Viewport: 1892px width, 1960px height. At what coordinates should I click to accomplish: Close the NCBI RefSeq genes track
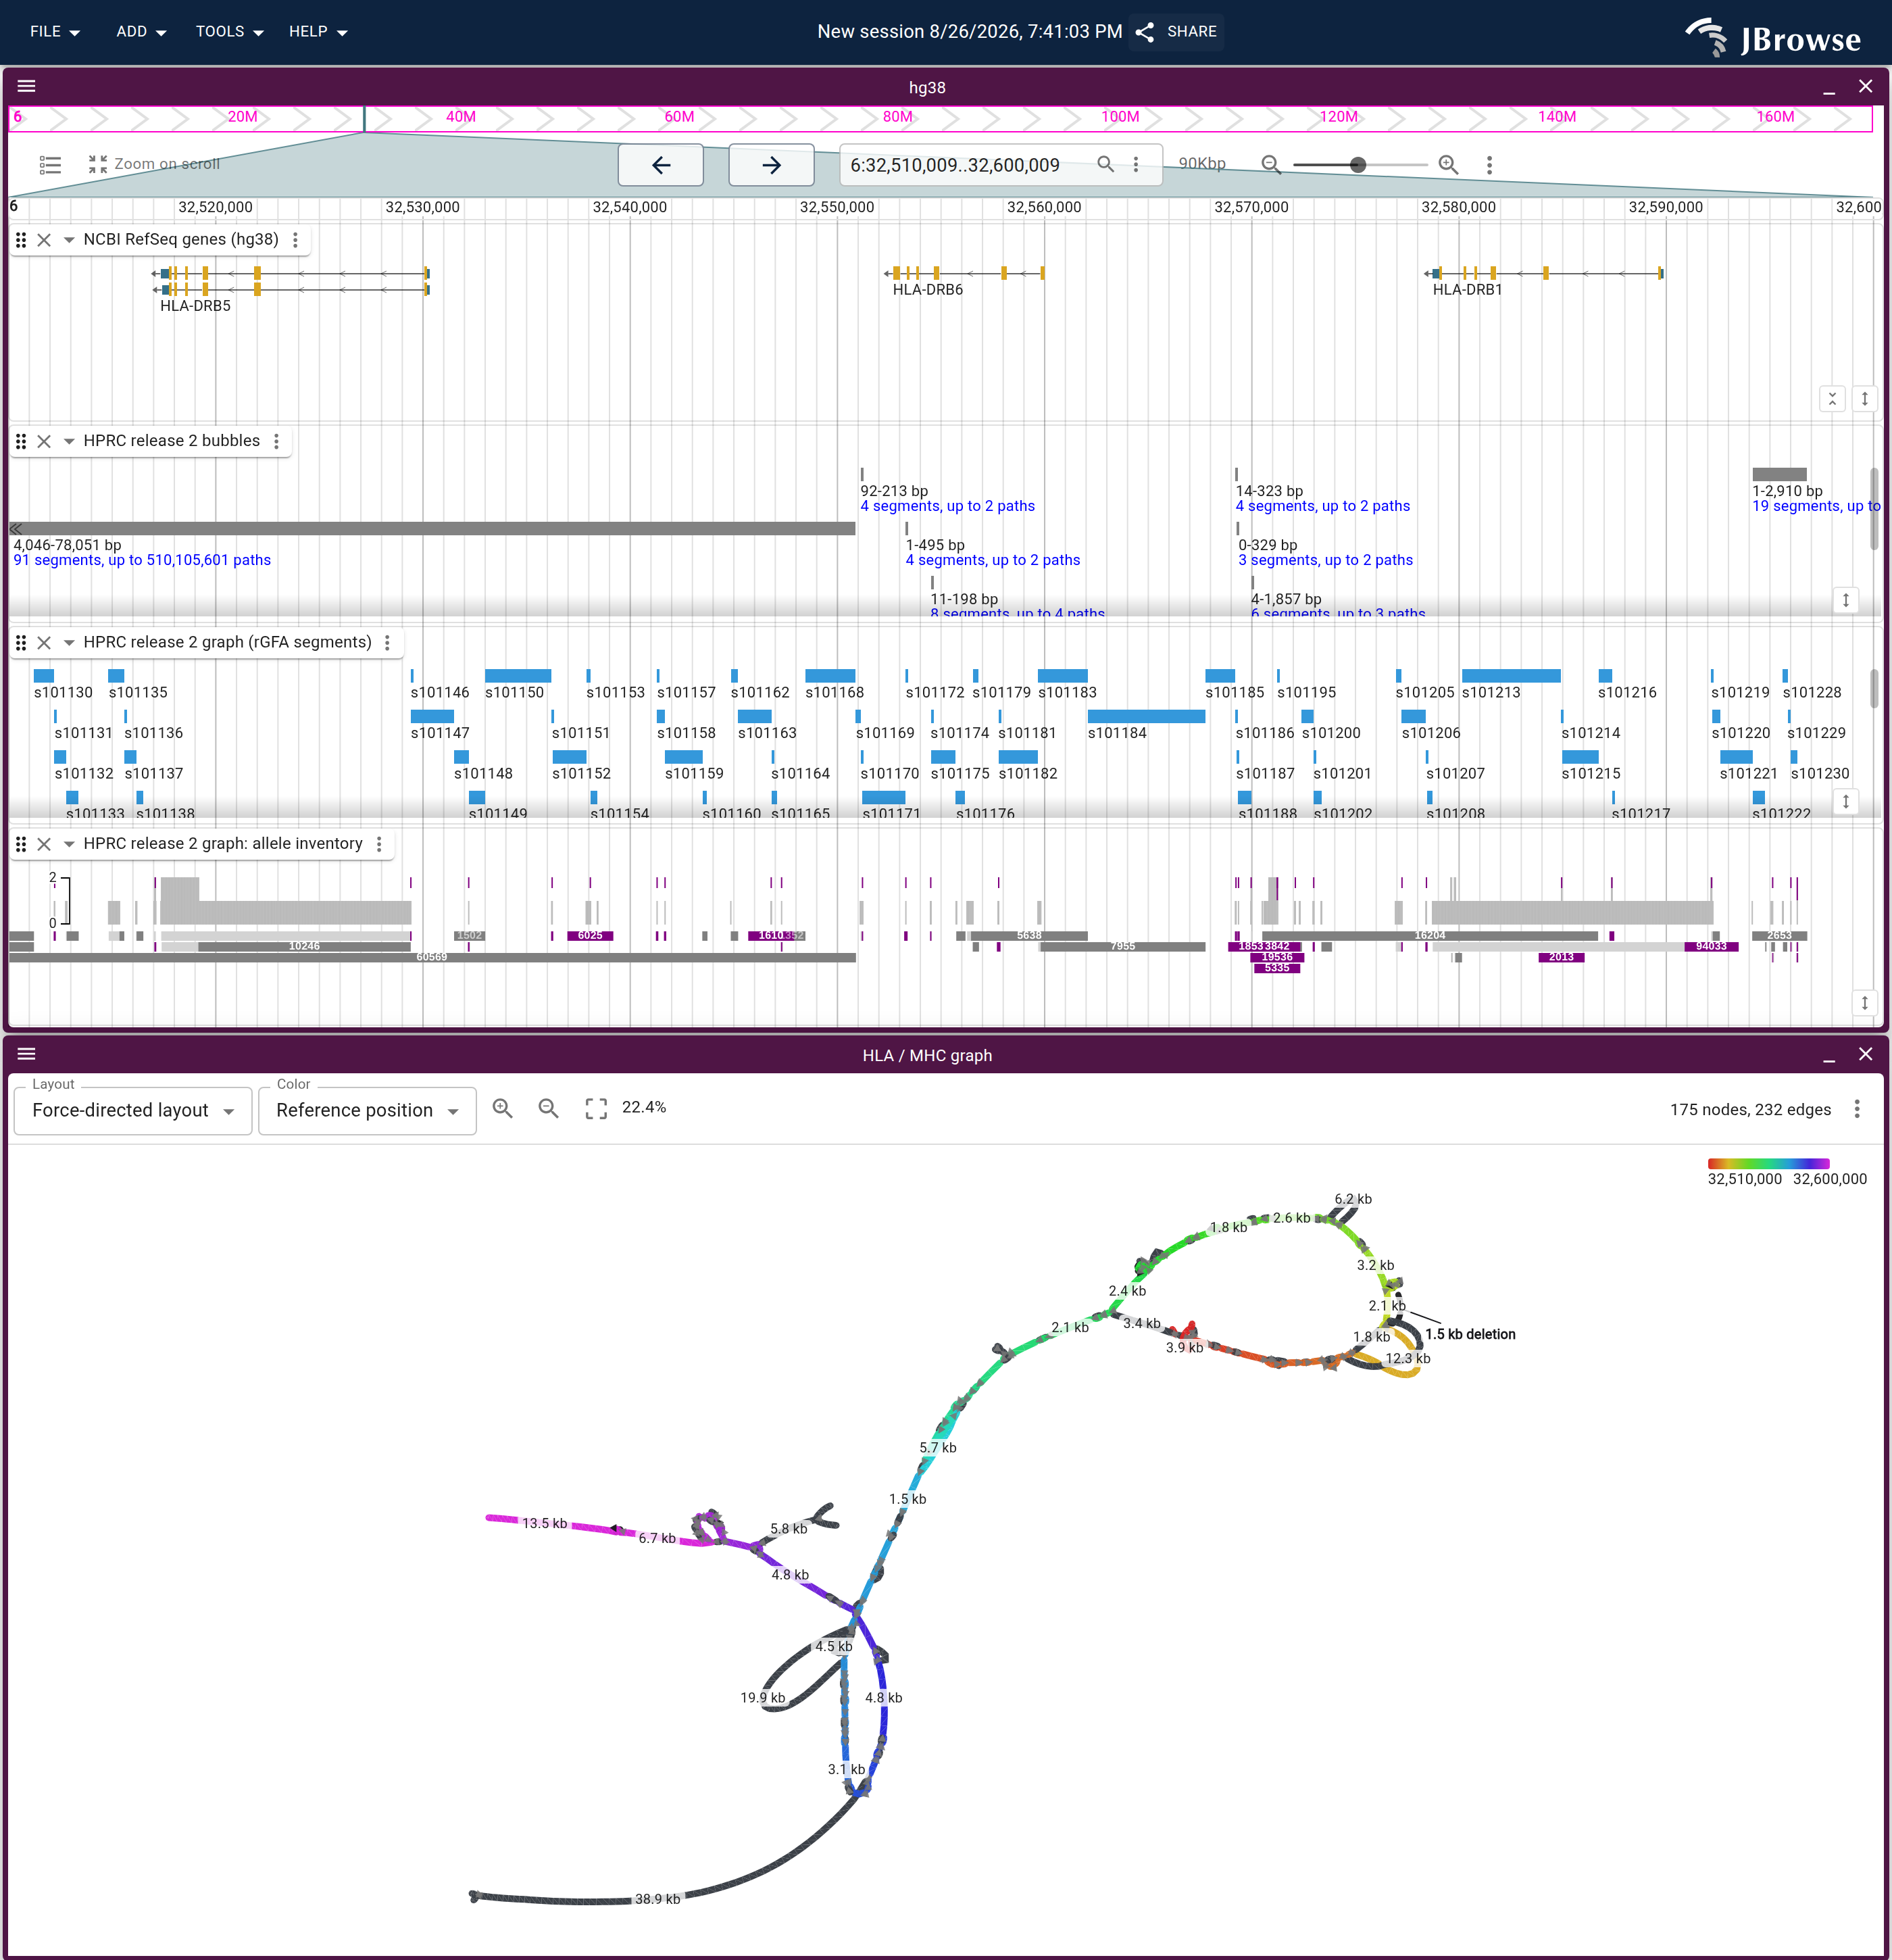(44, 240)
